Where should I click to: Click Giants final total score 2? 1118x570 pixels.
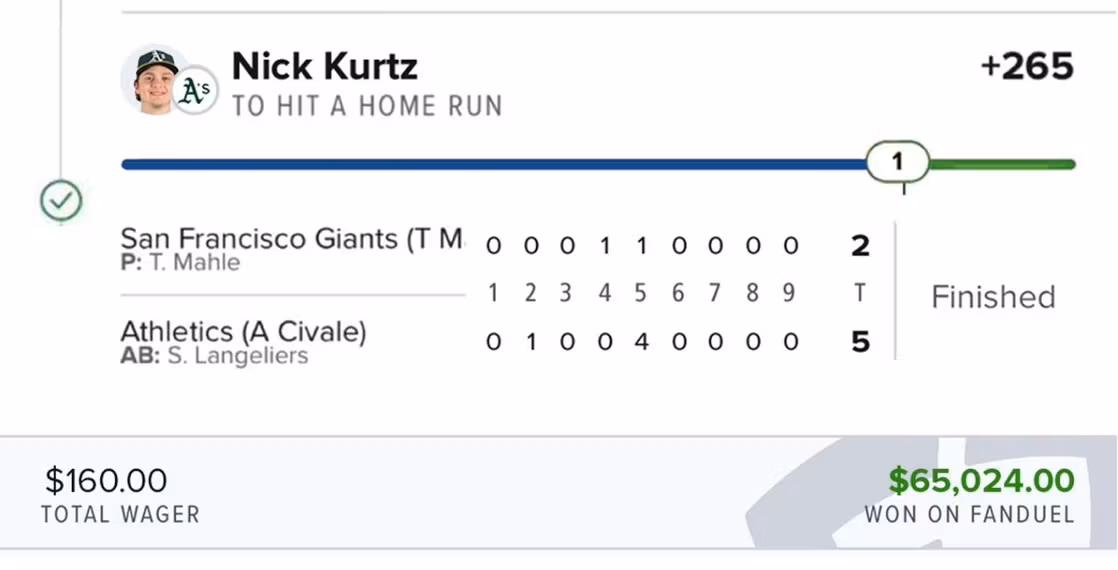pos(861,246)
